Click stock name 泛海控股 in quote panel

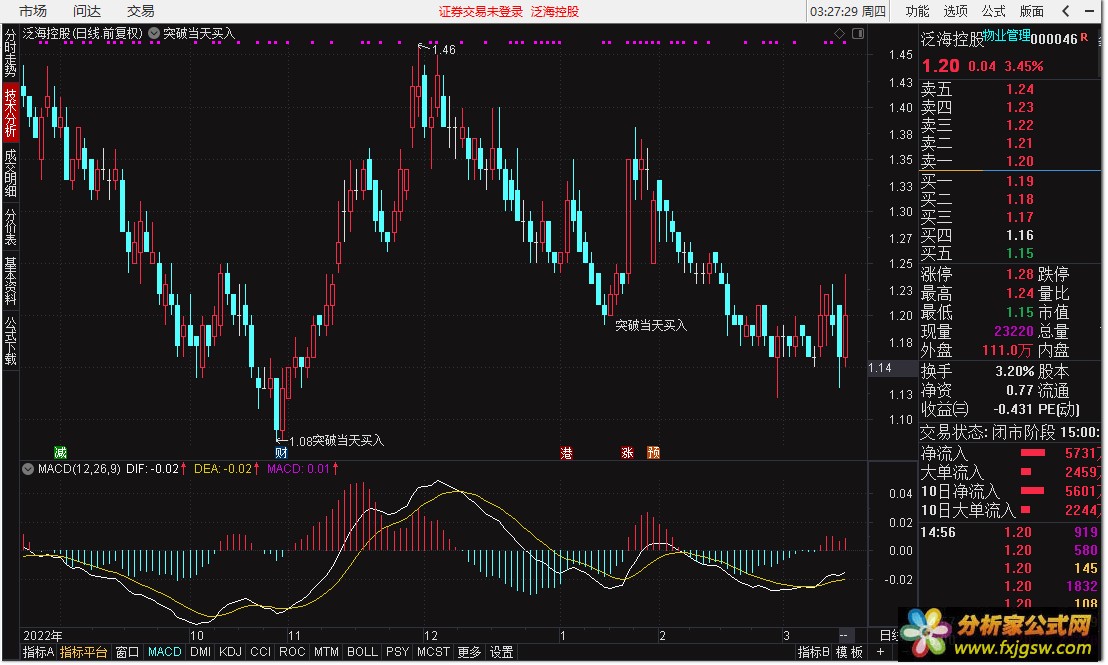tap(952, 40)
